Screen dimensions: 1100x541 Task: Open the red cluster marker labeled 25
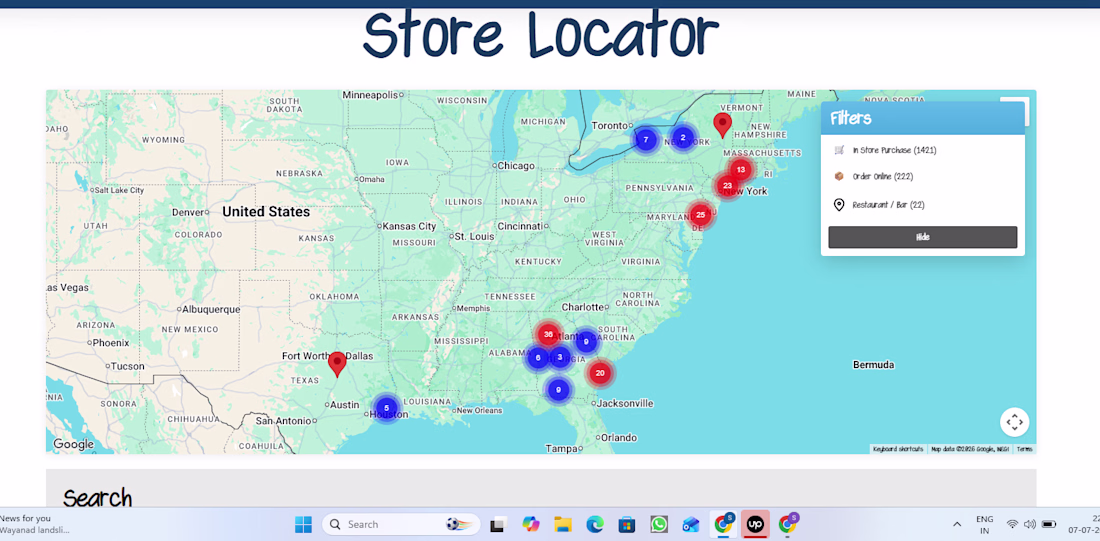(x=700, y=215)
